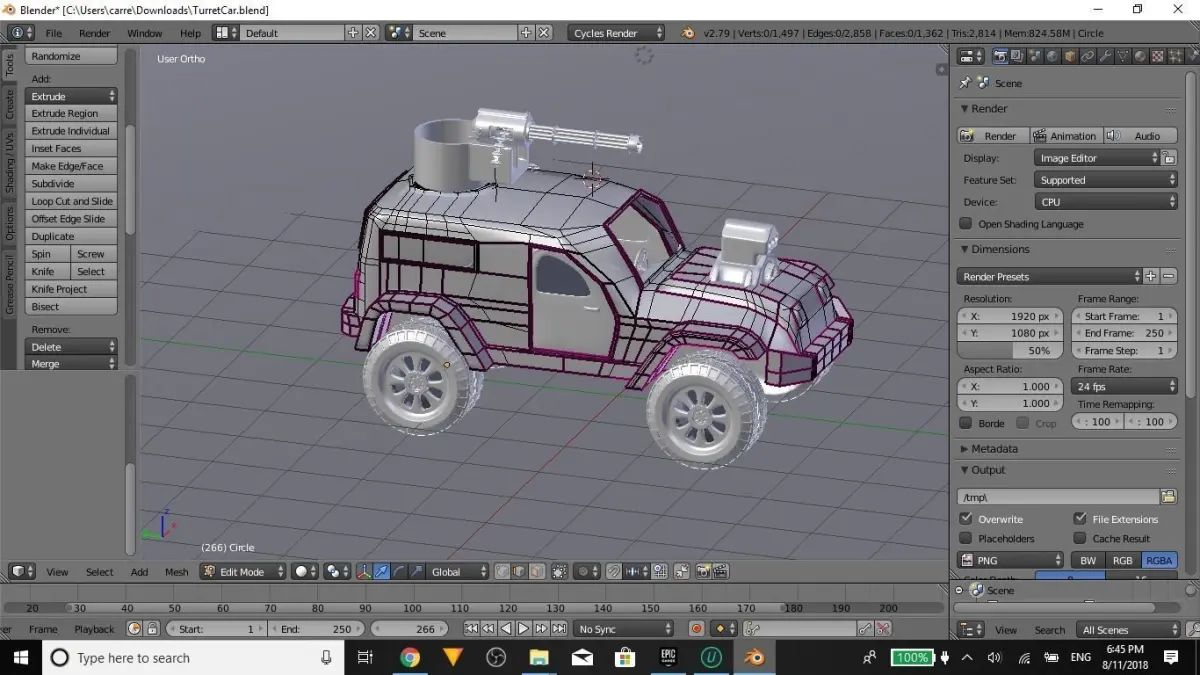Click the rotate manipulator arc icon
This screenshot has width=1200, height=675.
[x=397, y=572]
